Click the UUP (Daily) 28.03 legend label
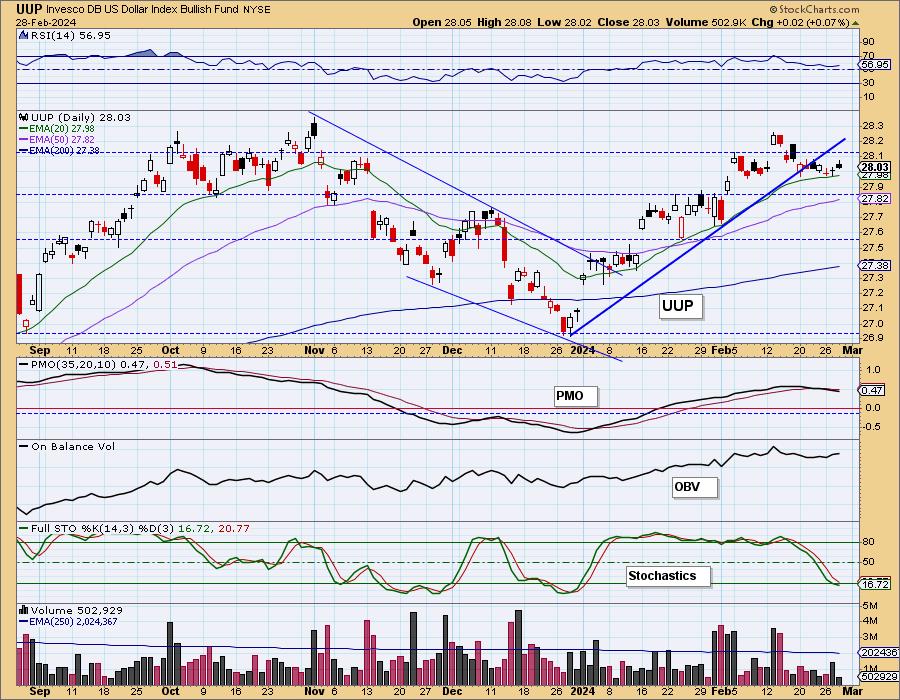900x700 pixels. [80, 117]
